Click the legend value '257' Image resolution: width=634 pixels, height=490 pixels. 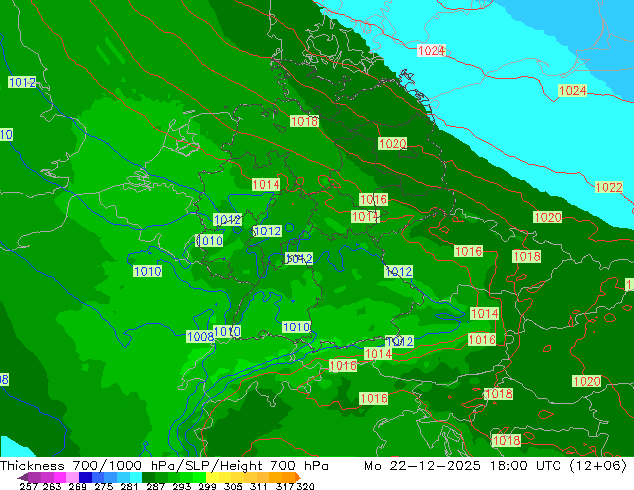tap(29, 486)
